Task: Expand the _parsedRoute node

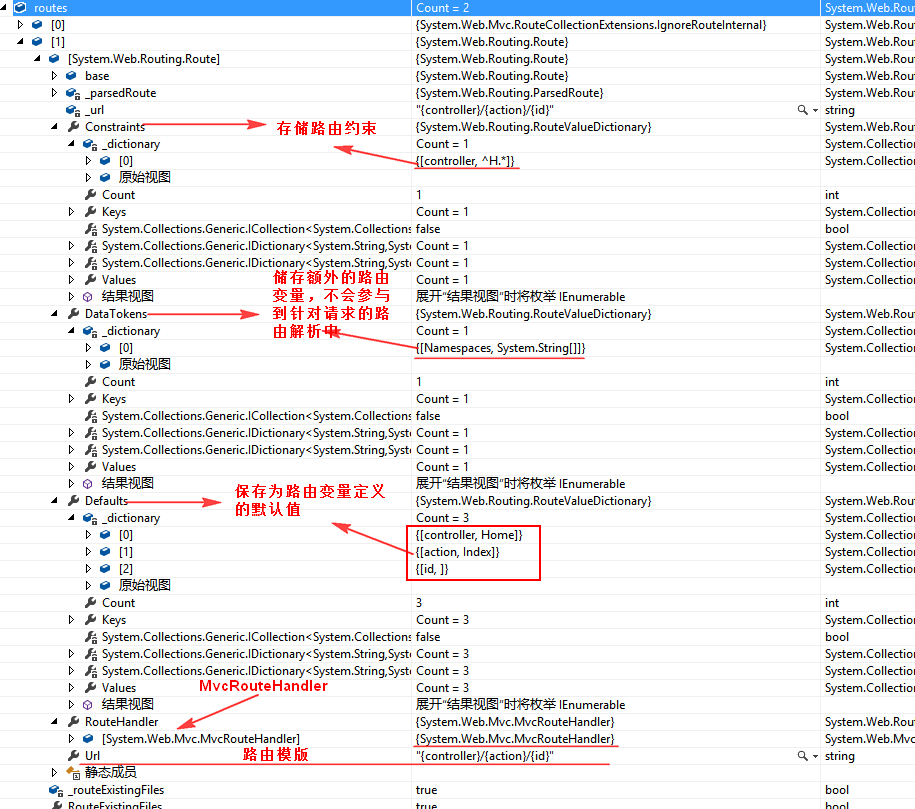Action: (54, 92)
